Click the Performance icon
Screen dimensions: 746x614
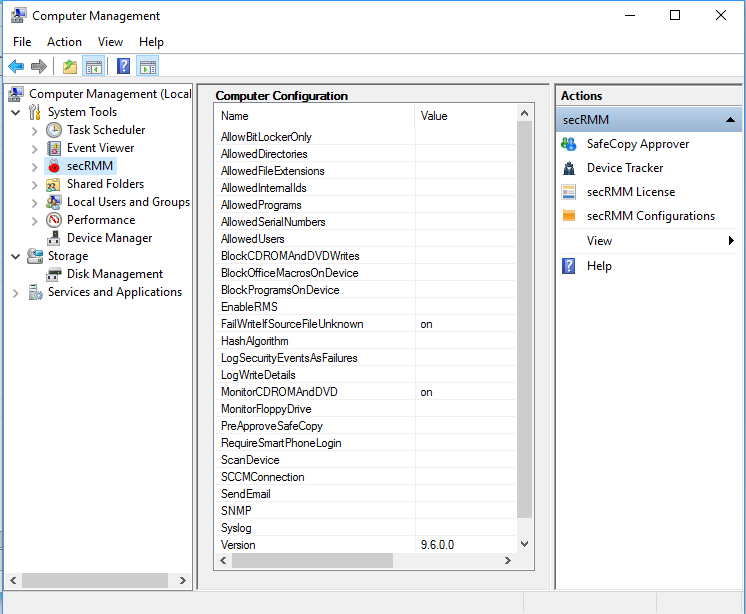54,220
